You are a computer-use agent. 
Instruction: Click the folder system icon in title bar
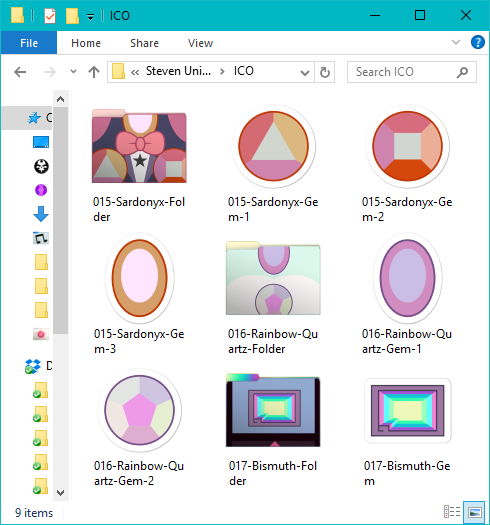pyautogui.click(x=17, y=15)
